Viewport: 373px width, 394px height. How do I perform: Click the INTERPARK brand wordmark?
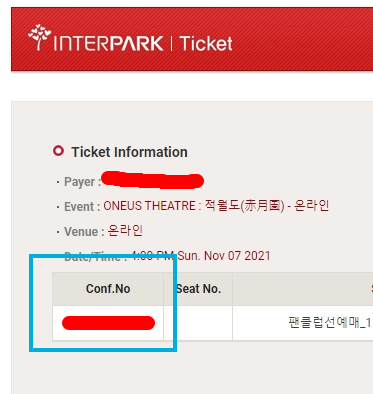point(108,44)
